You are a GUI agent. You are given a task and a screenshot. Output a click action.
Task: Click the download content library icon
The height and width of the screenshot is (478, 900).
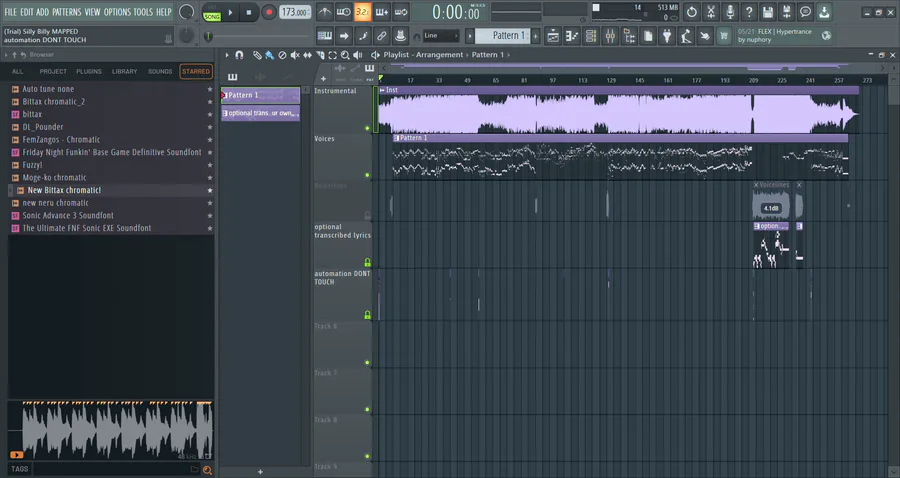[x=824, y=12]
